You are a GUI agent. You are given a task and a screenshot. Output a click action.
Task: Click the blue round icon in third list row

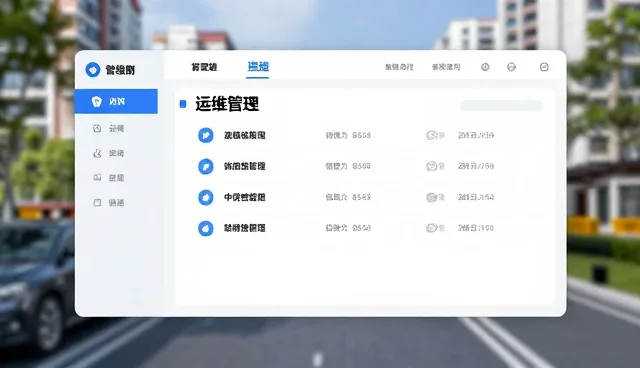click(x=206, y=197)
